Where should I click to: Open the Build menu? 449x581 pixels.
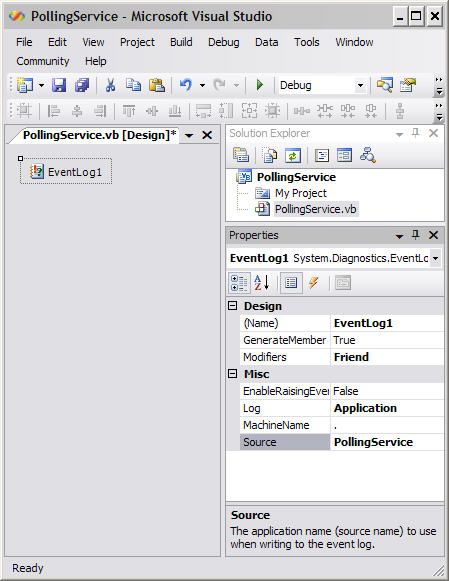[x=181, y=42]
